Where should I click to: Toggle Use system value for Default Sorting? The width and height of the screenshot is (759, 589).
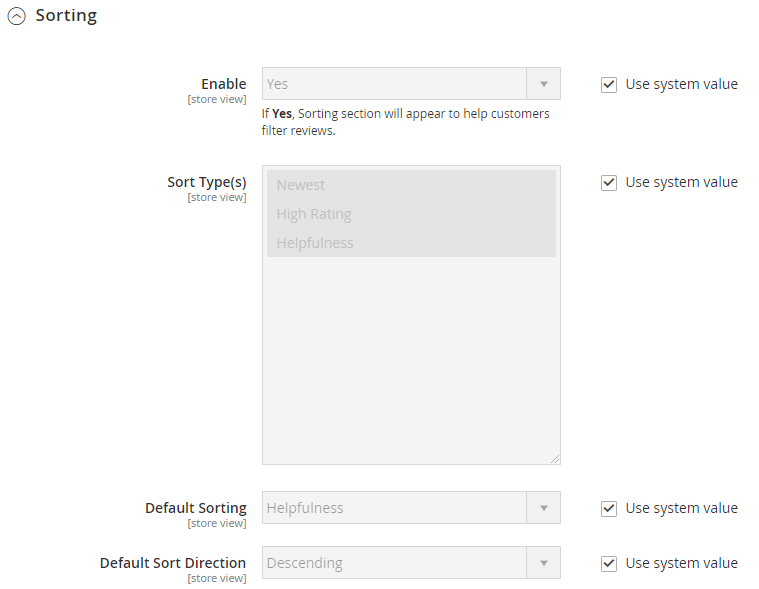(609, 509)
